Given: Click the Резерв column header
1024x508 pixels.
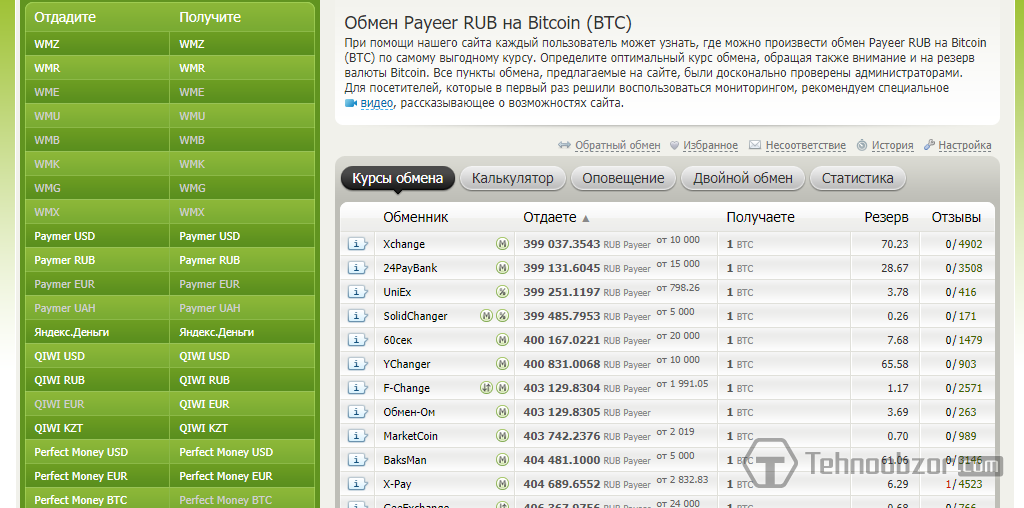Looking at the screenshot, I should (x=886, y=217).
